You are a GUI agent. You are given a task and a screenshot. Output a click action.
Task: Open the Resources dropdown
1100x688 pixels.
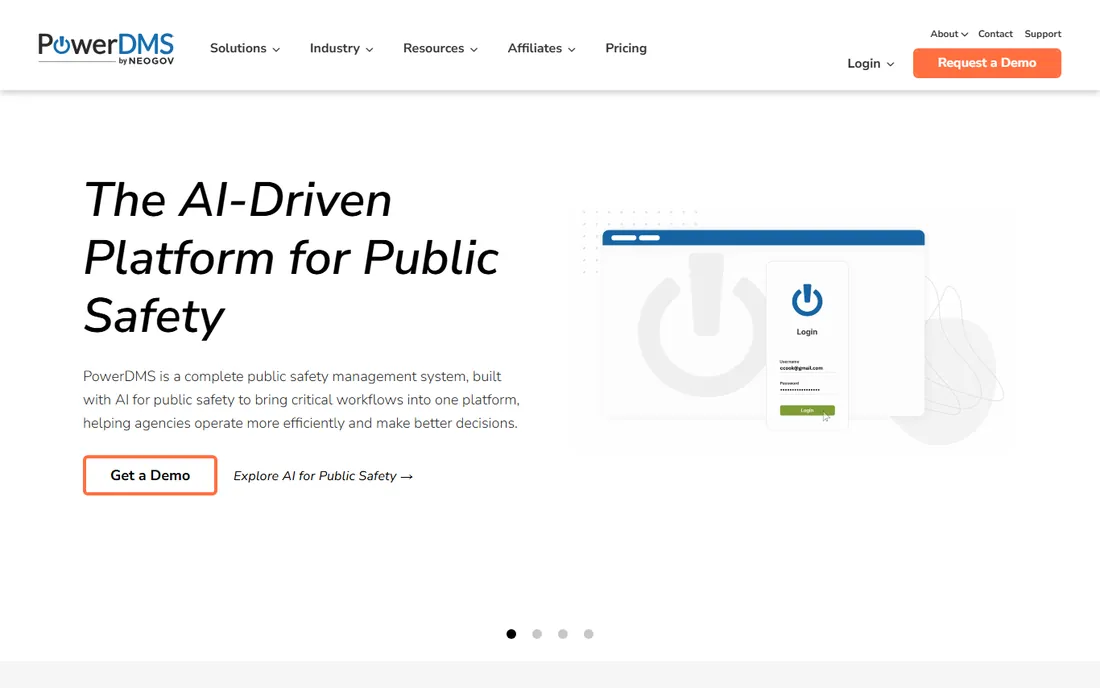[x=440, y=48]
